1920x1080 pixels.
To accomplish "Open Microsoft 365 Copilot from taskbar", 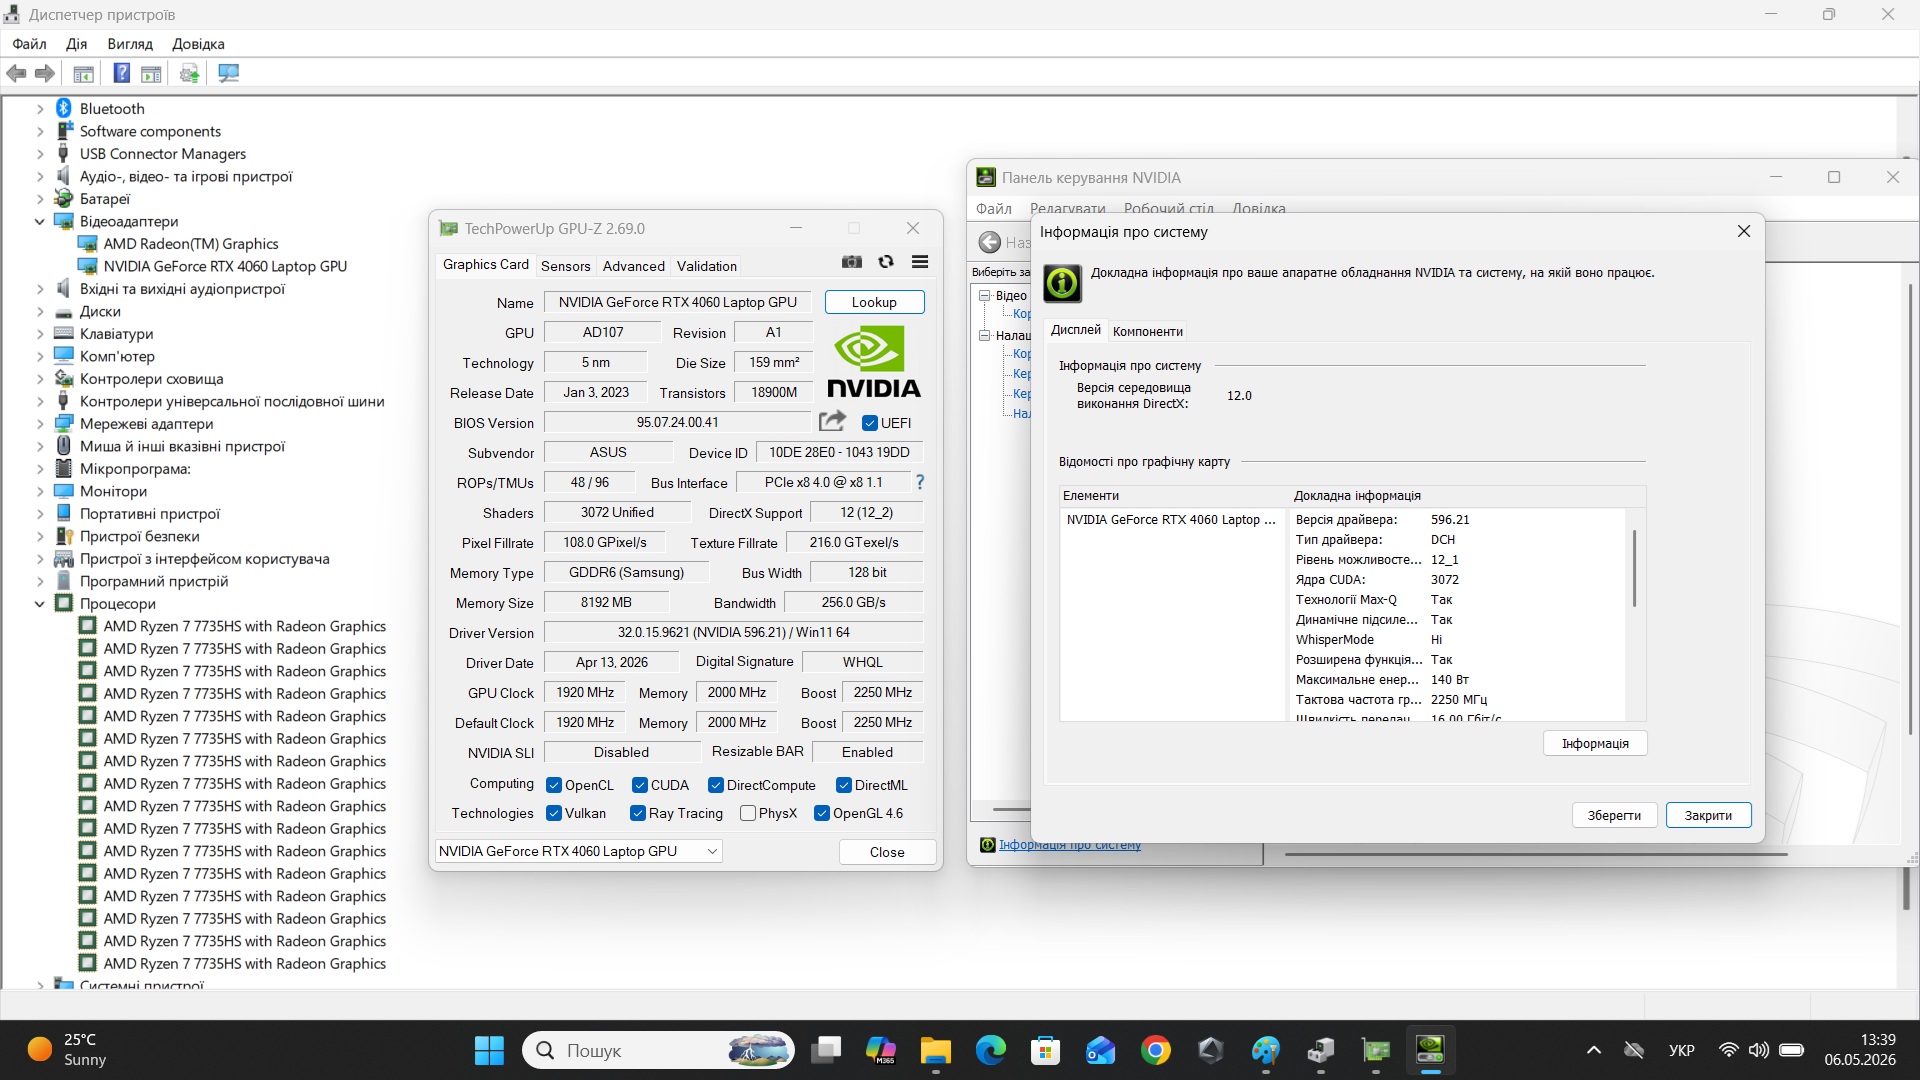I will tap(881, 1050).
